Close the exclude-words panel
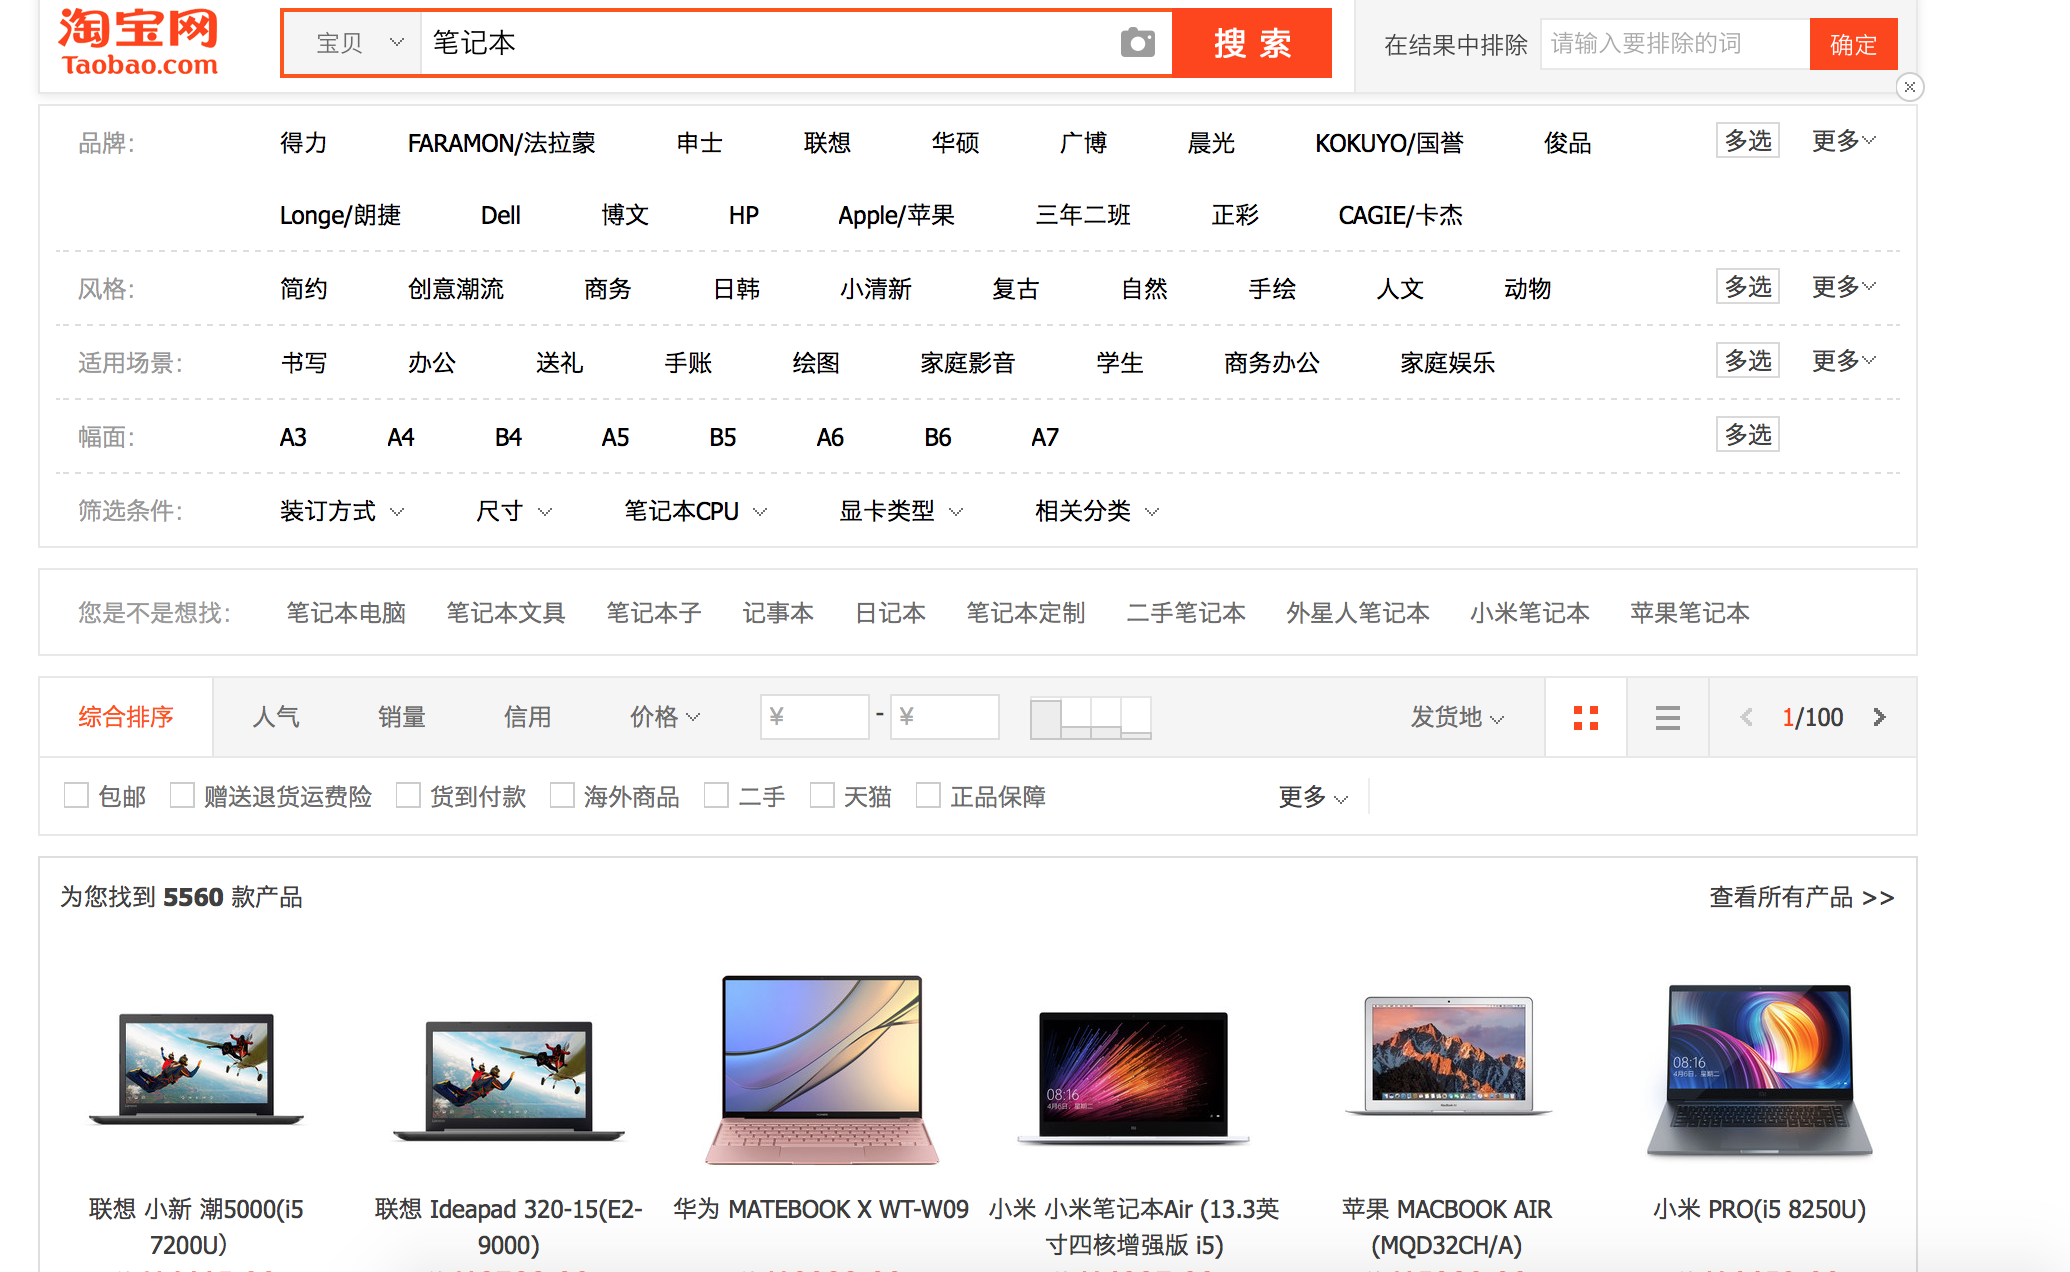This screenshot has height=1272, width=2070. 1909,87
